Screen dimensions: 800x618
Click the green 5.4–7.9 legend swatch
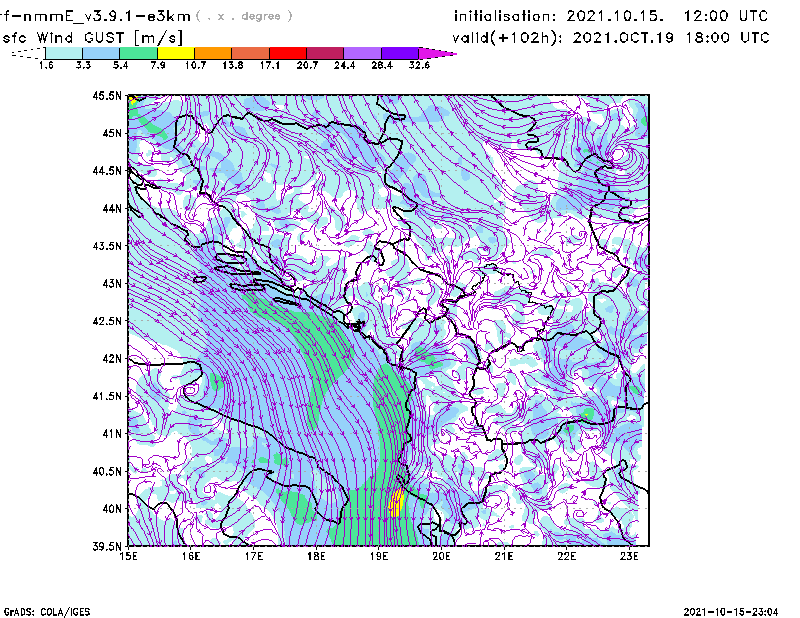(x=139, y=53)
